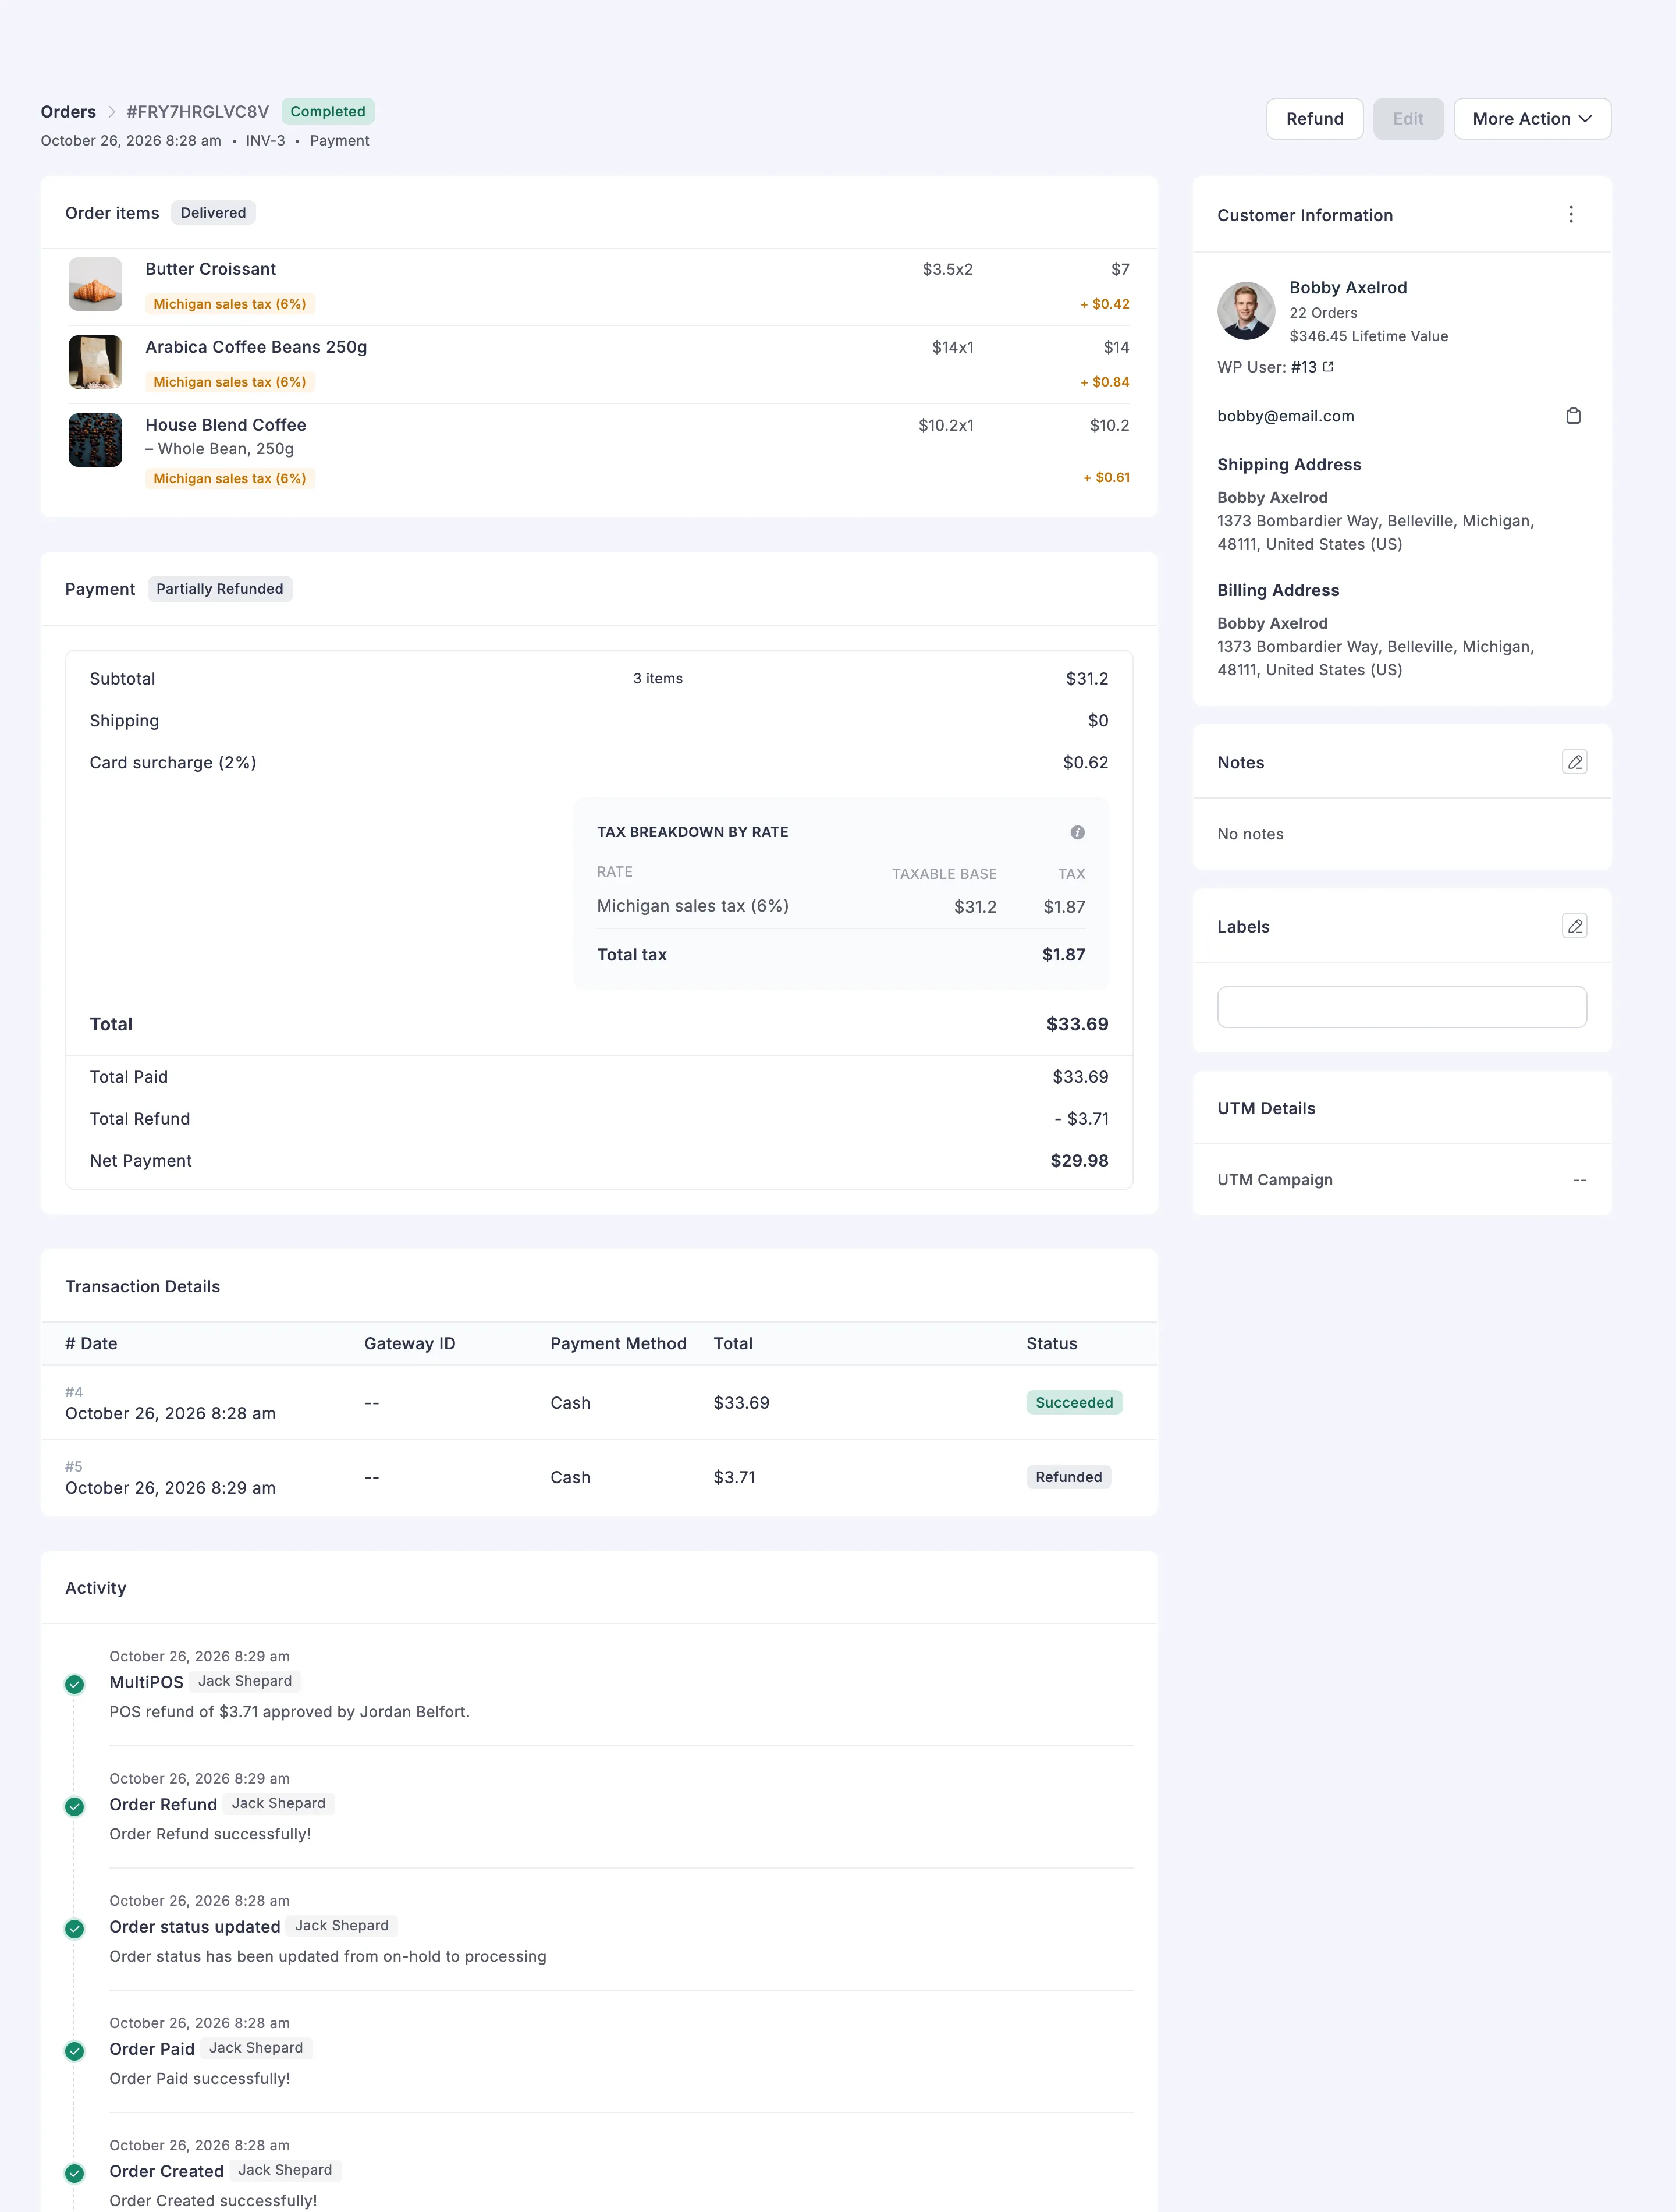Screen dimensions: 1676x2212
Task: Select the Arabica Coffee Beans 250g item name
Action: click(x=256, y=347)
